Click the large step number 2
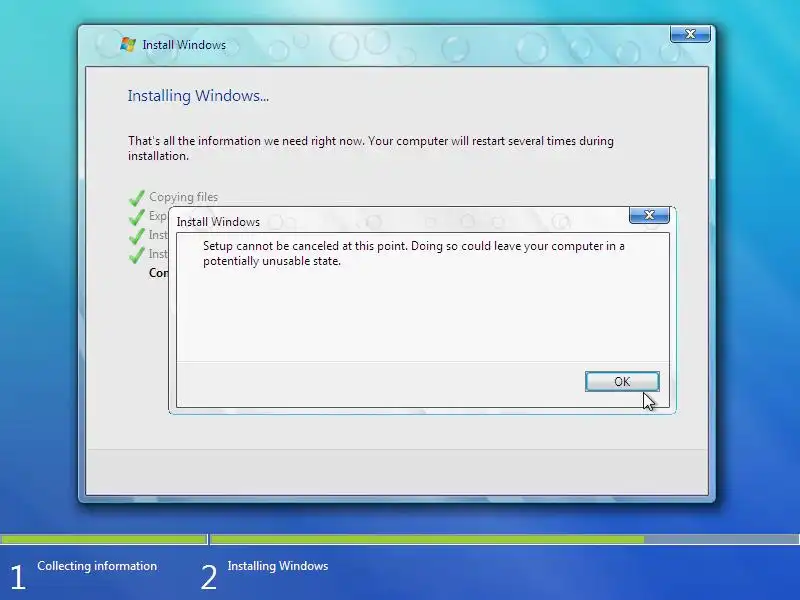This screenshot has width=800, height=600. coord(209,577)
